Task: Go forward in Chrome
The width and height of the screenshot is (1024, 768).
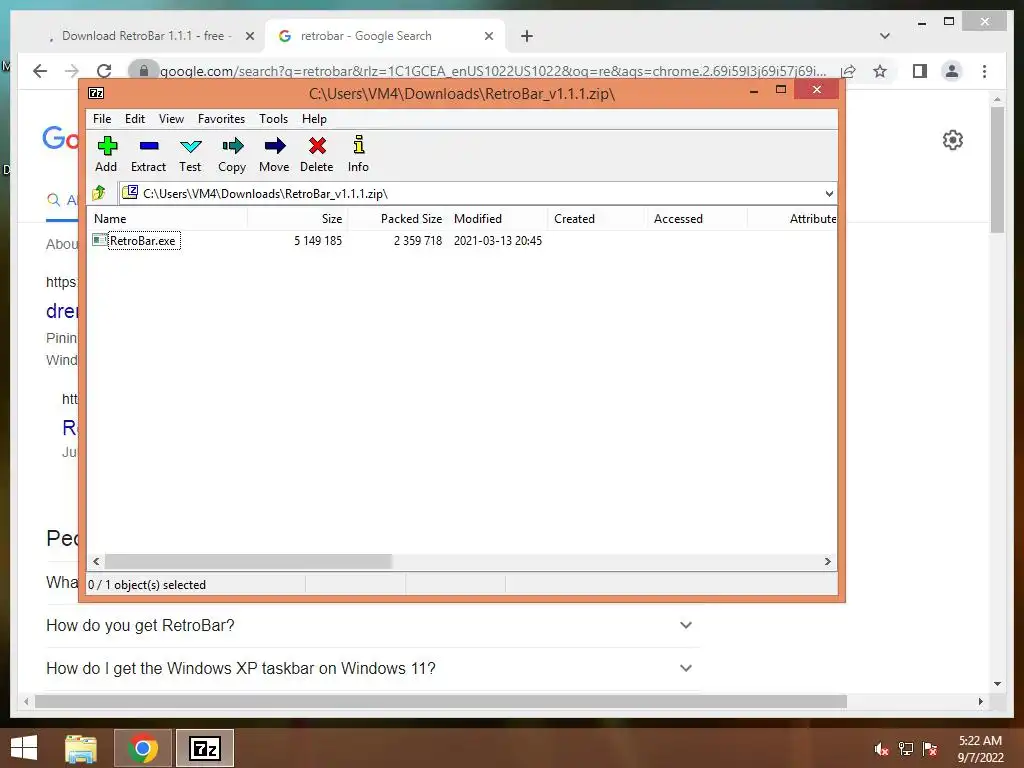Action: (x=72, y=71)
